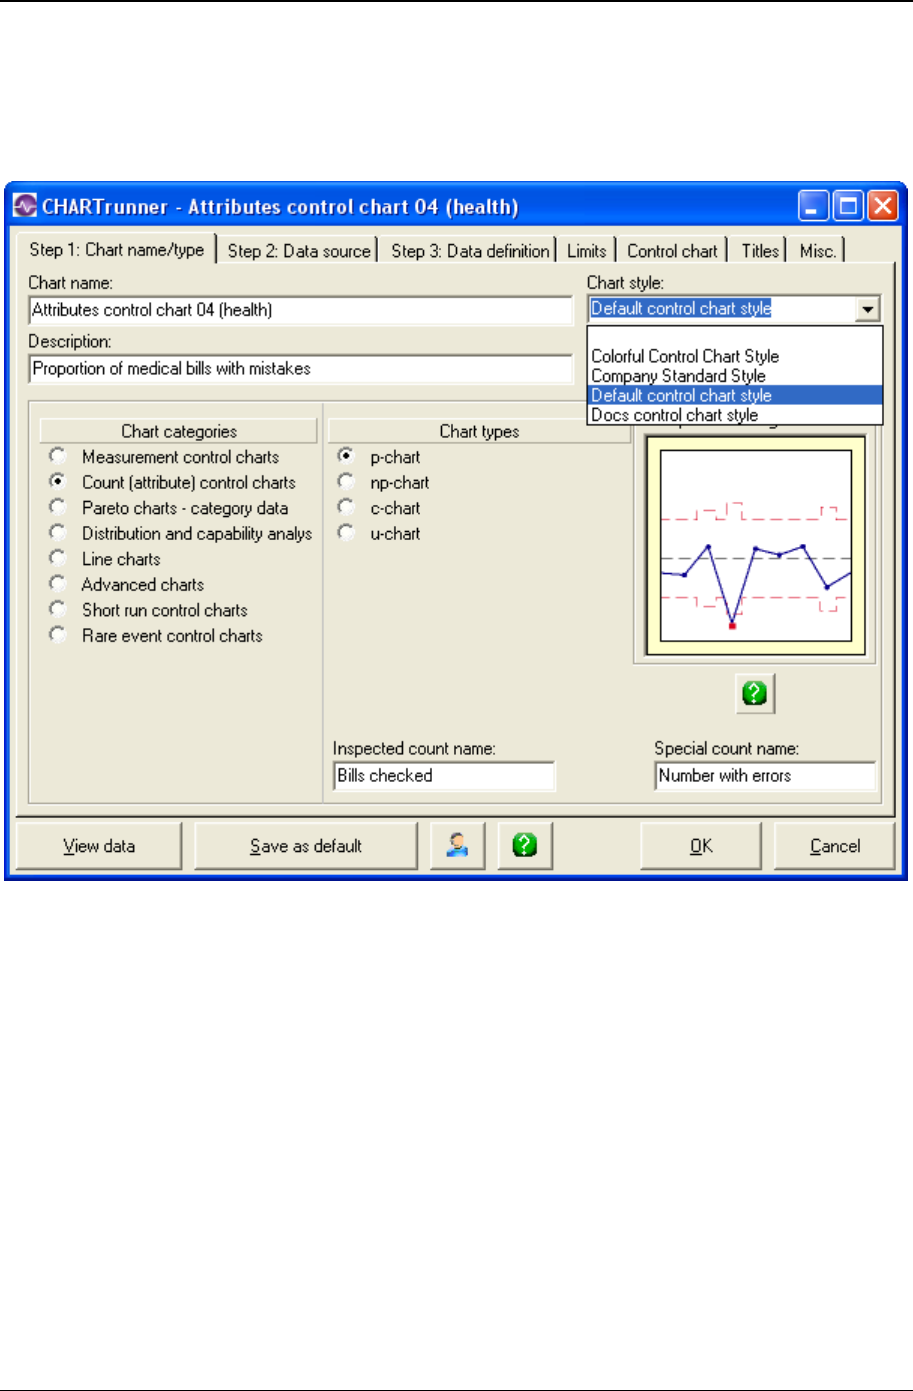Viewport: 913px width, 1391px height.
Task: Click the Cancel button
Action: [x=835, y=846]
